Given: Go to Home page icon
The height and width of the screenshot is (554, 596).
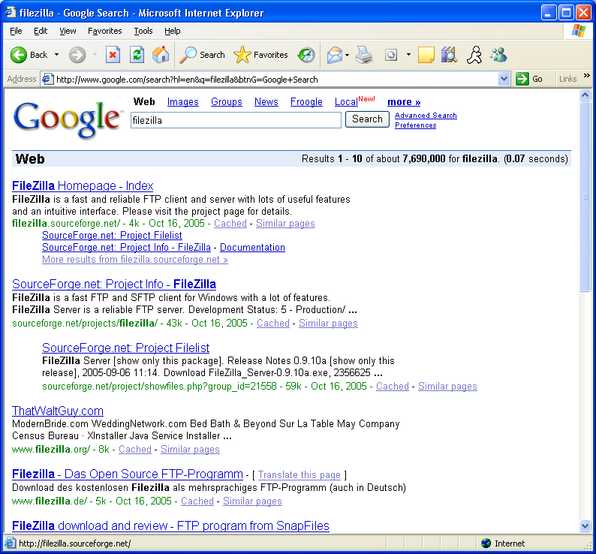Looking at the screenshot, I should 161,55.
